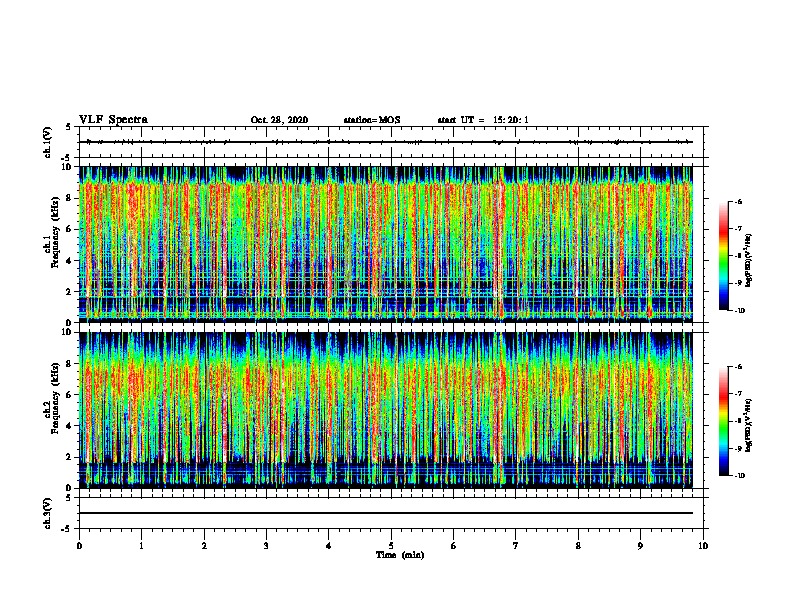Click the "3" tick on the time axis

coord(266,546)
